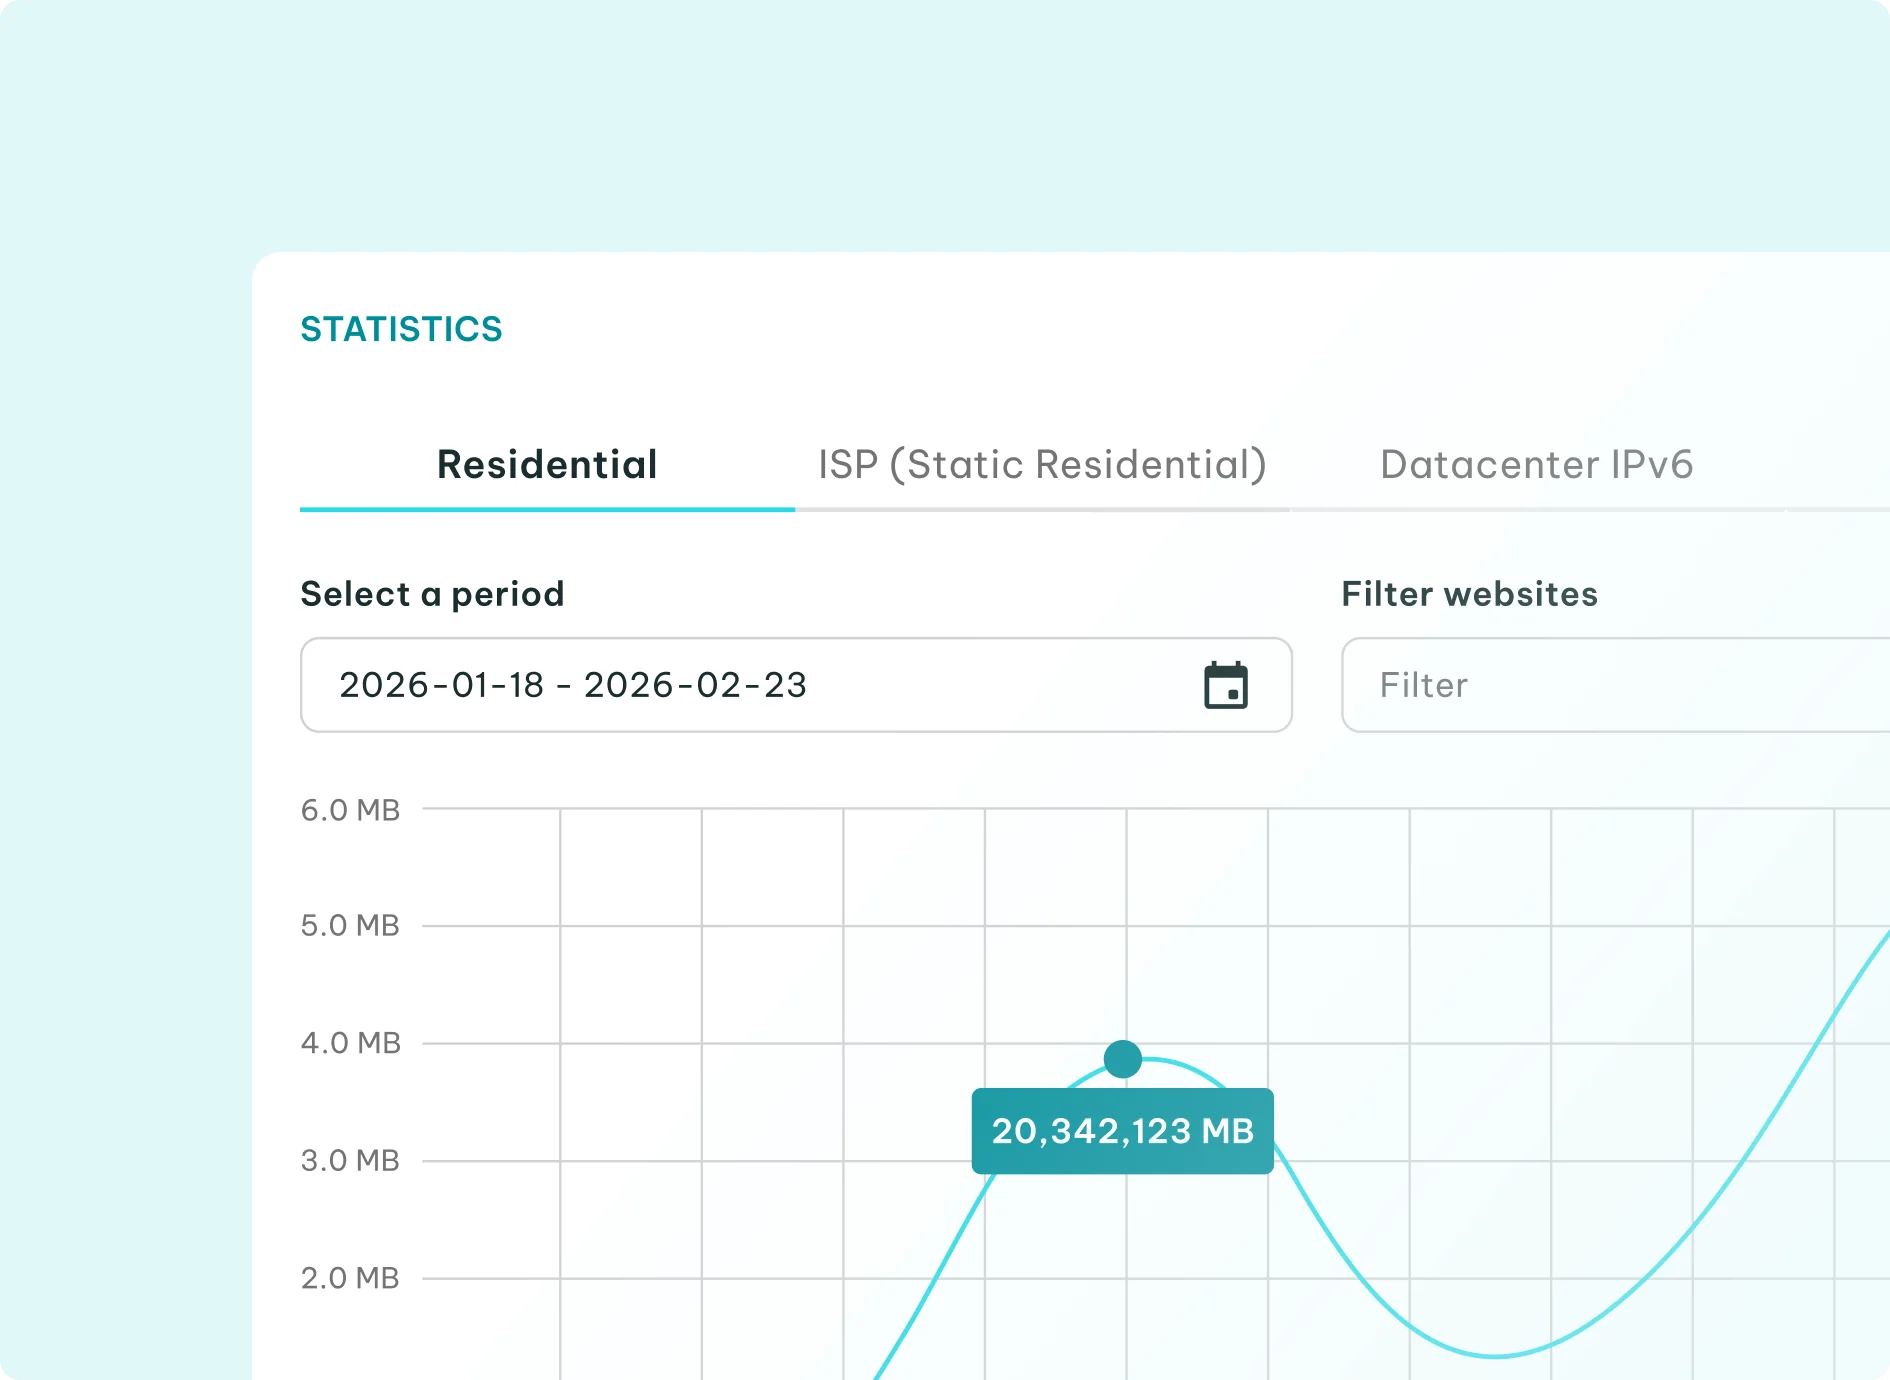The width and height of the screenshot is (1890, 1380).
Task: Click the end date 2026-02-23 in the period field
Action: click(695, 685)
